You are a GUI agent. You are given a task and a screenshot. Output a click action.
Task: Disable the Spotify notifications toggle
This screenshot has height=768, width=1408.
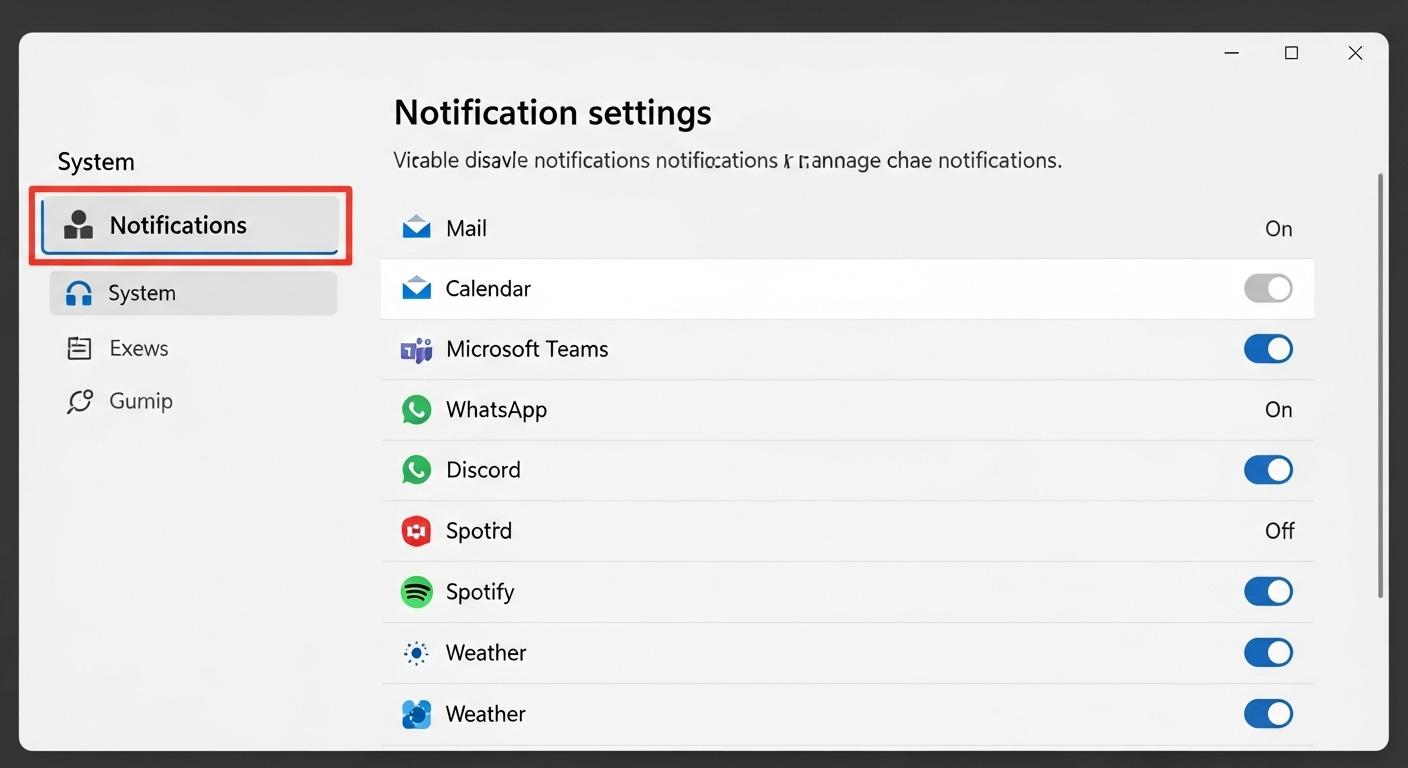tap(1268, 591)
